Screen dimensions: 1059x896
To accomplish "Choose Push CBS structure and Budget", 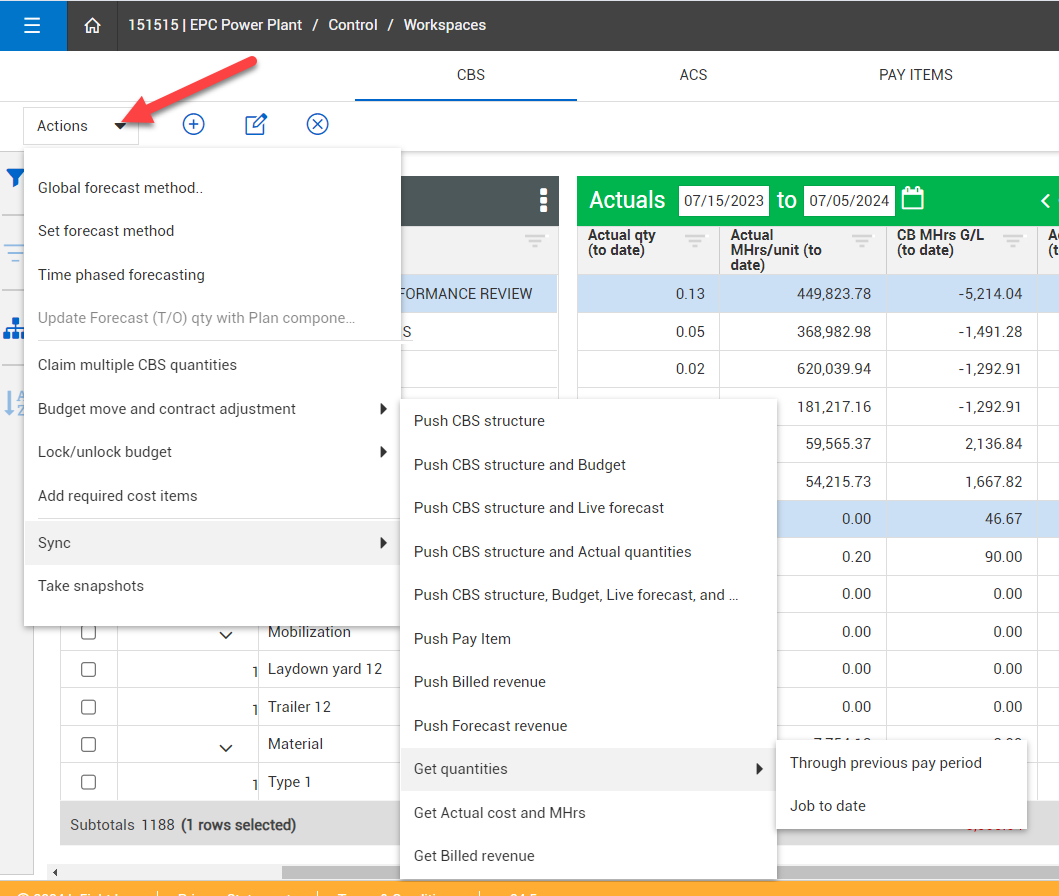I will tap(520, 465).
